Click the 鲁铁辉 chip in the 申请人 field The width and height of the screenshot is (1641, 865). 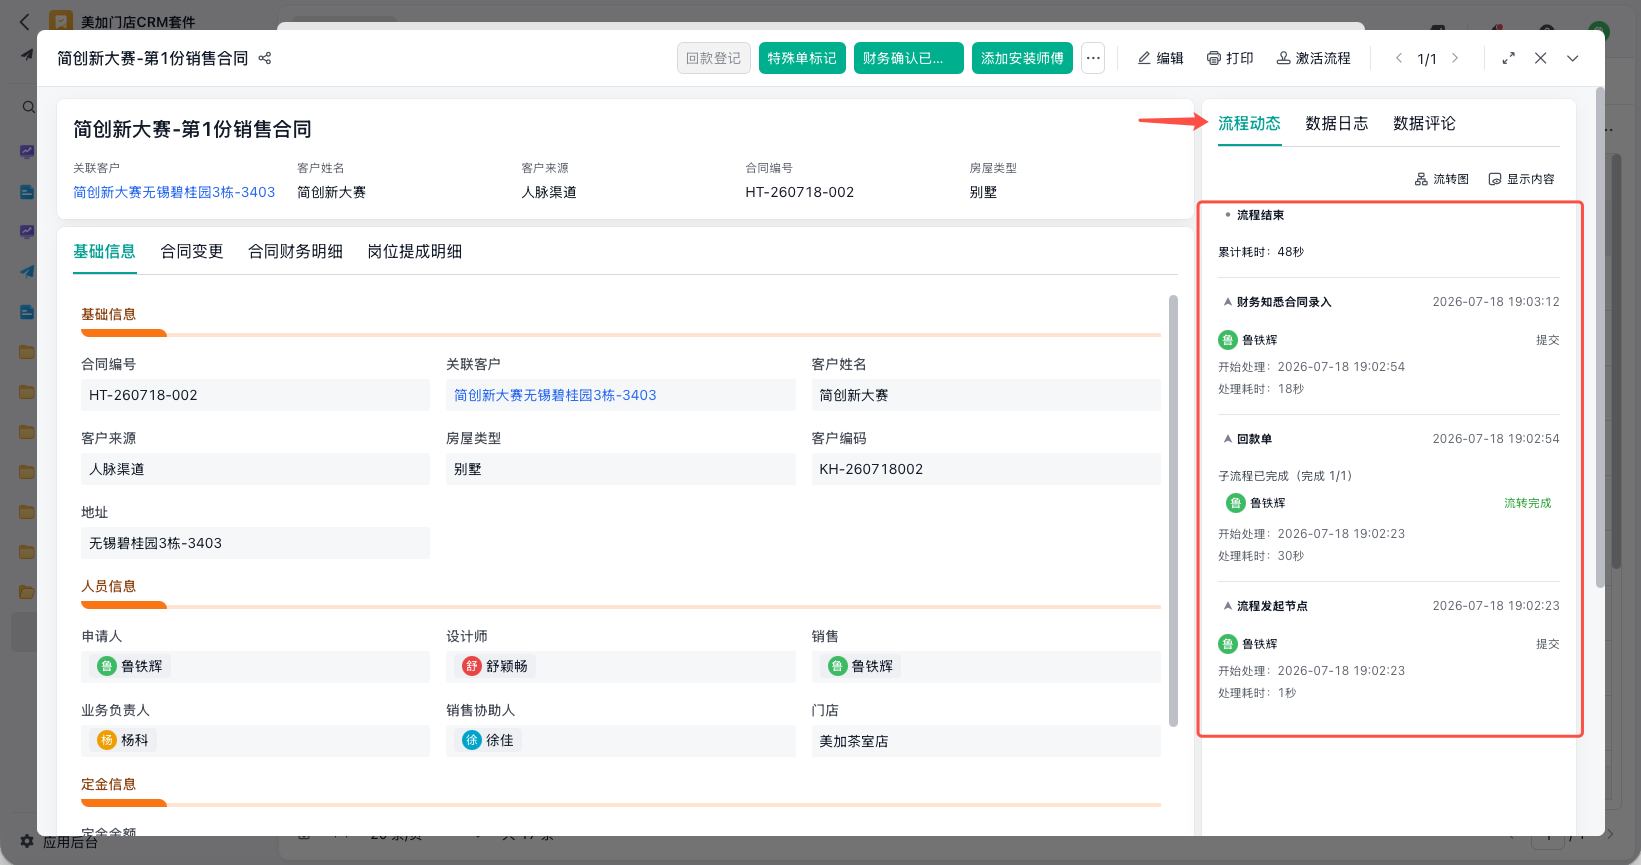[x=131, y=666]
